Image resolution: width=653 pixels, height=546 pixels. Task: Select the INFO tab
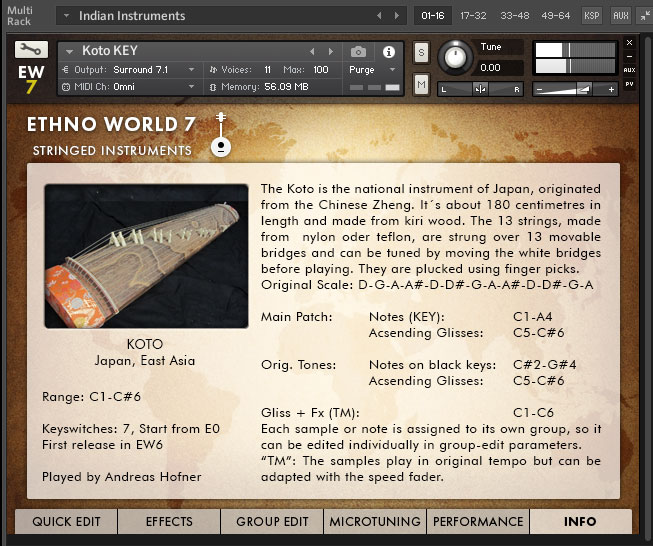click(x=581, y=521)
